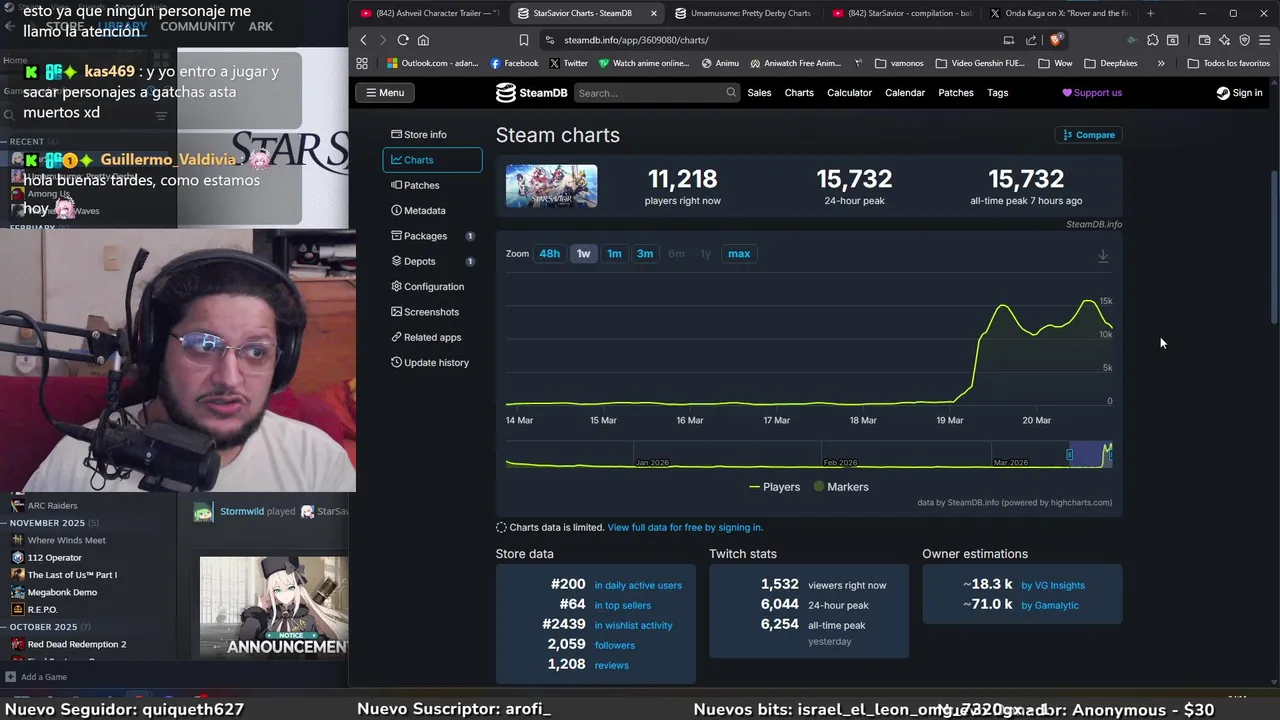Open the apps grid in bookmarks bar

[x=362, y=63]
